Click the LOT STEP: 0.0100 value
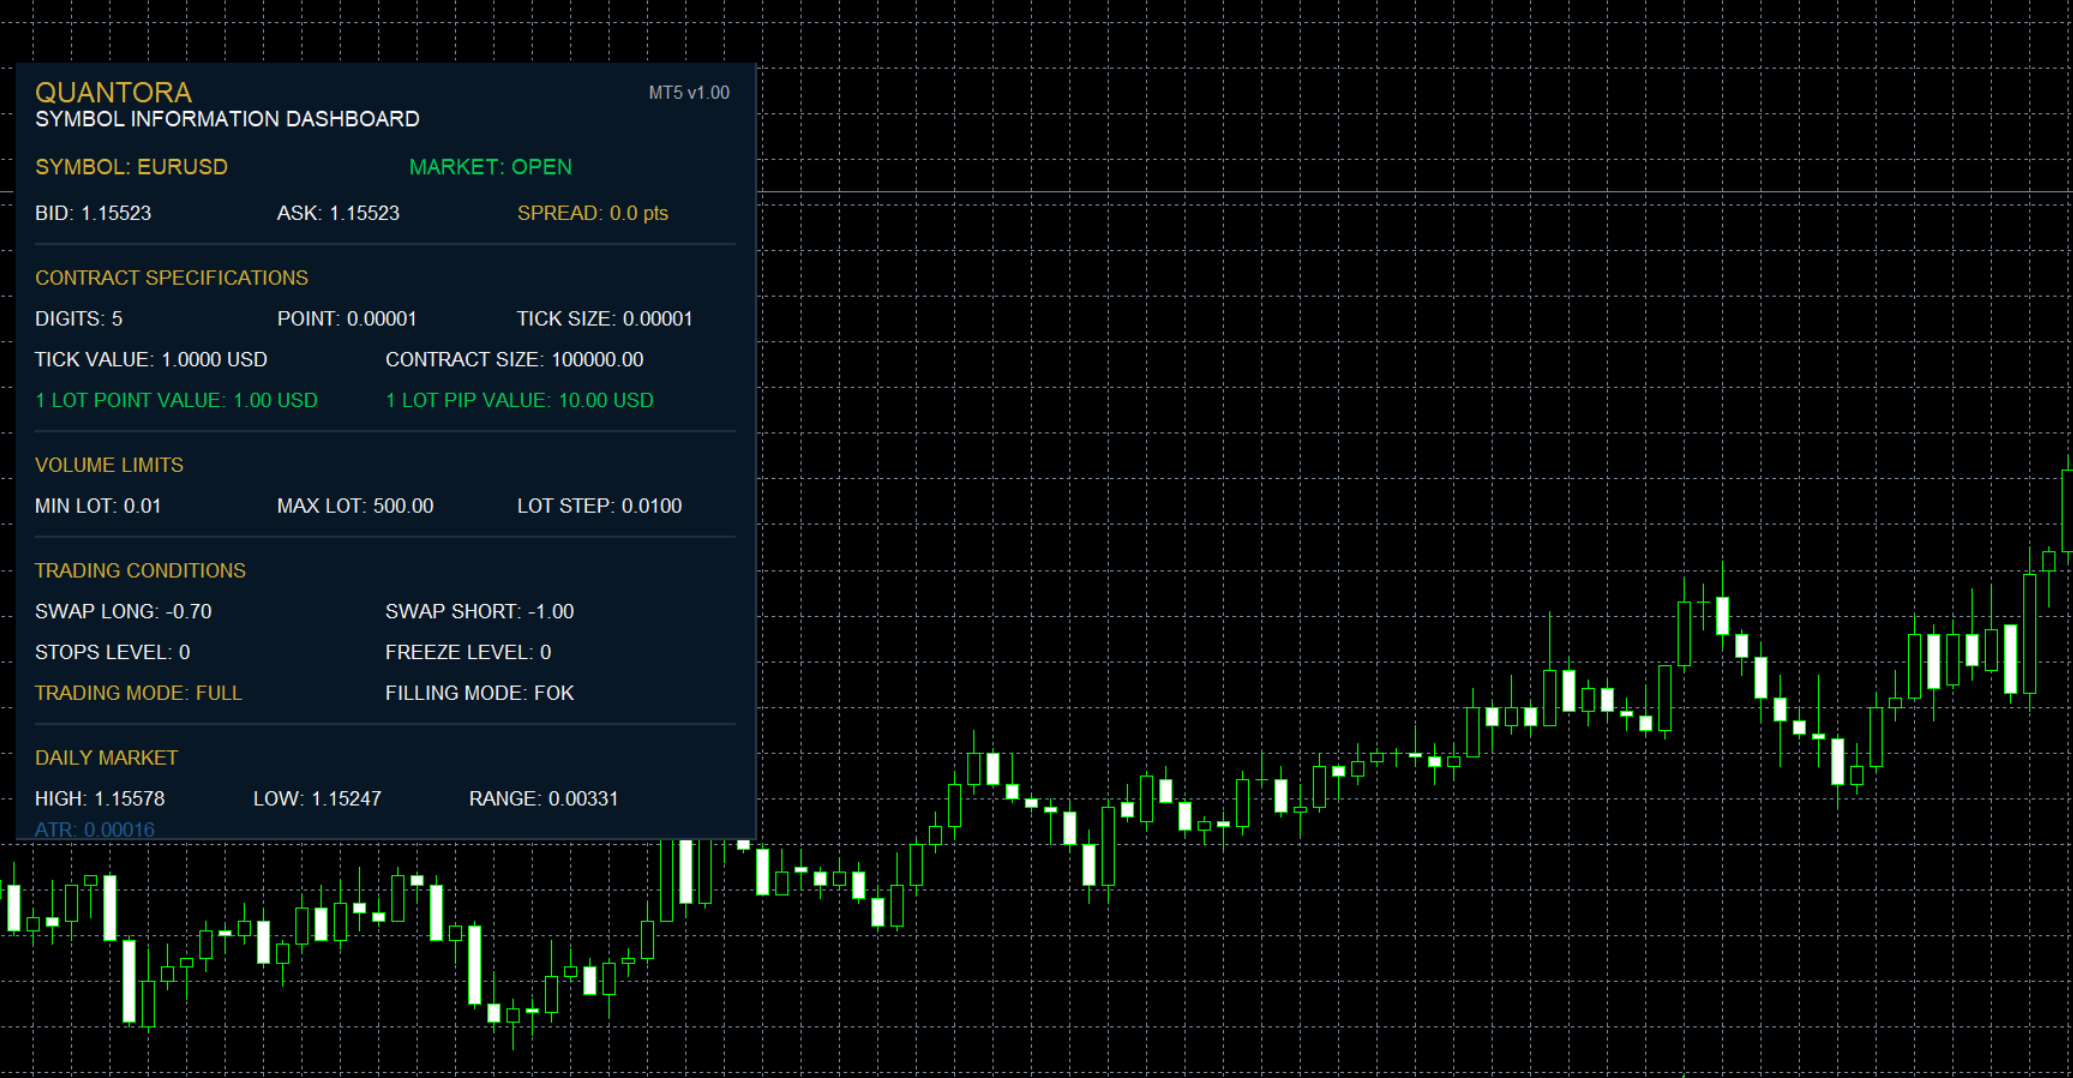 pos(599,506)
